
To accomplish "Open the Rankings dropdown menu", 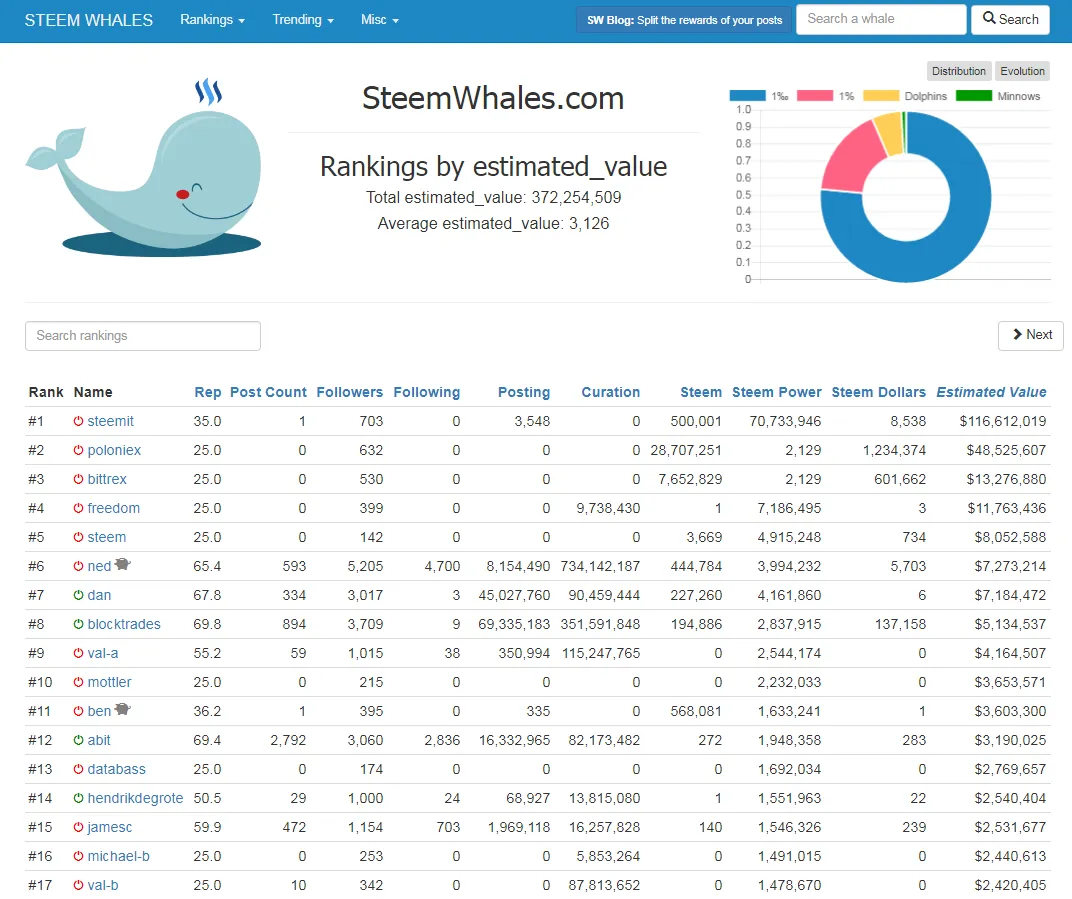I will pos(212,20).
